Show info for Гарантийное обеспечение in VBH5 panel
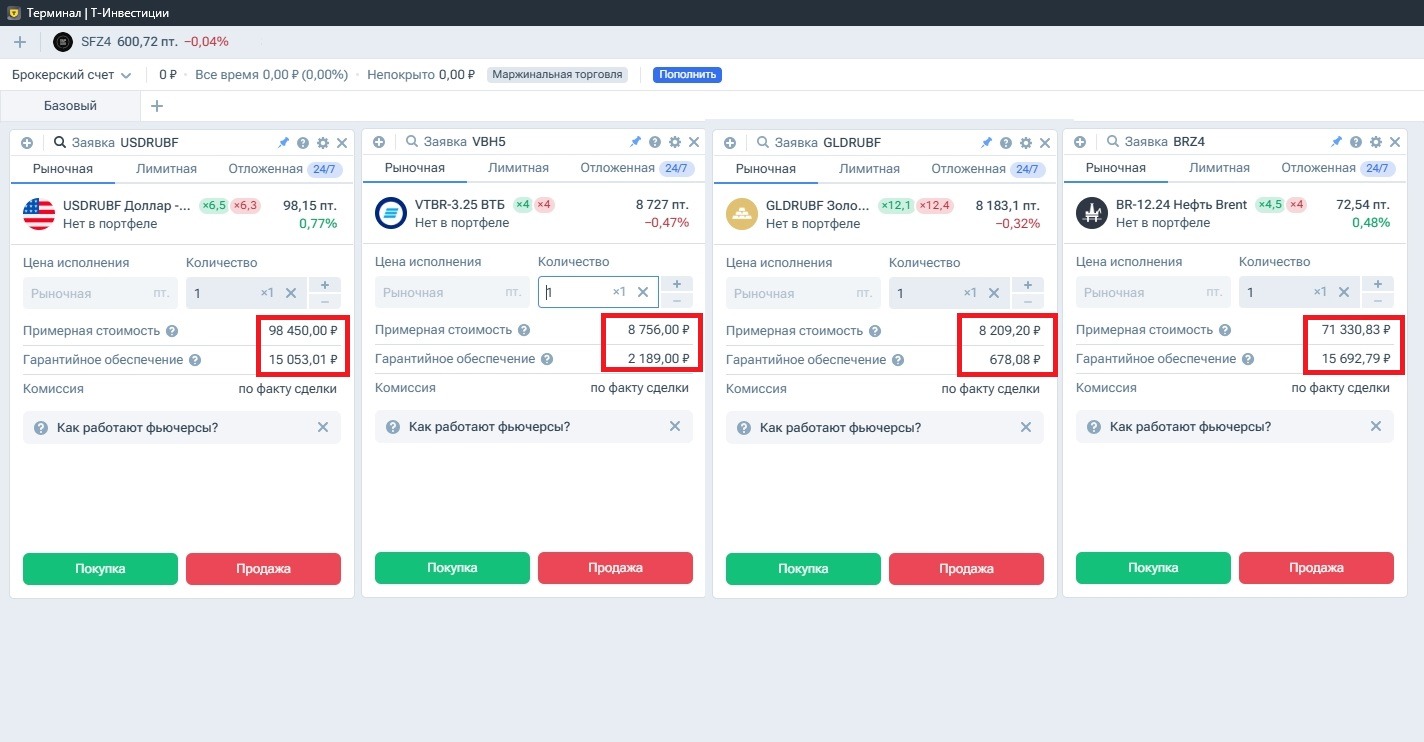 [547, 359]
